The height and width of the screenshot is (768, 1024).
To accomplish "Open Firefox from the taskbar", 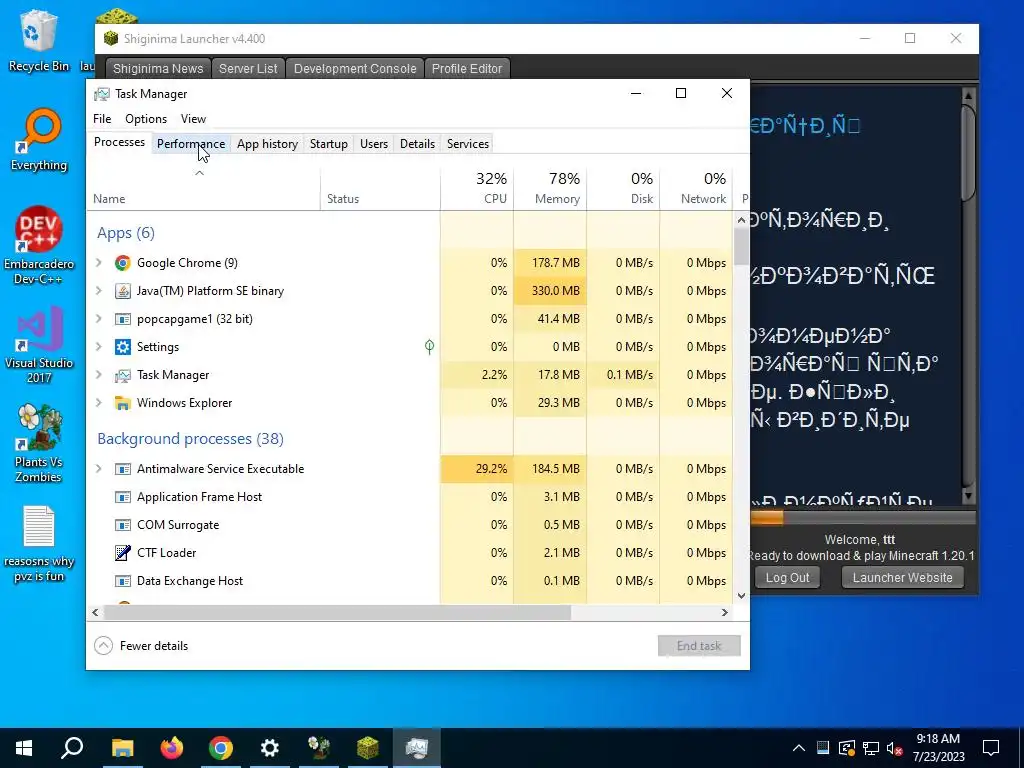I will [172, 747].
